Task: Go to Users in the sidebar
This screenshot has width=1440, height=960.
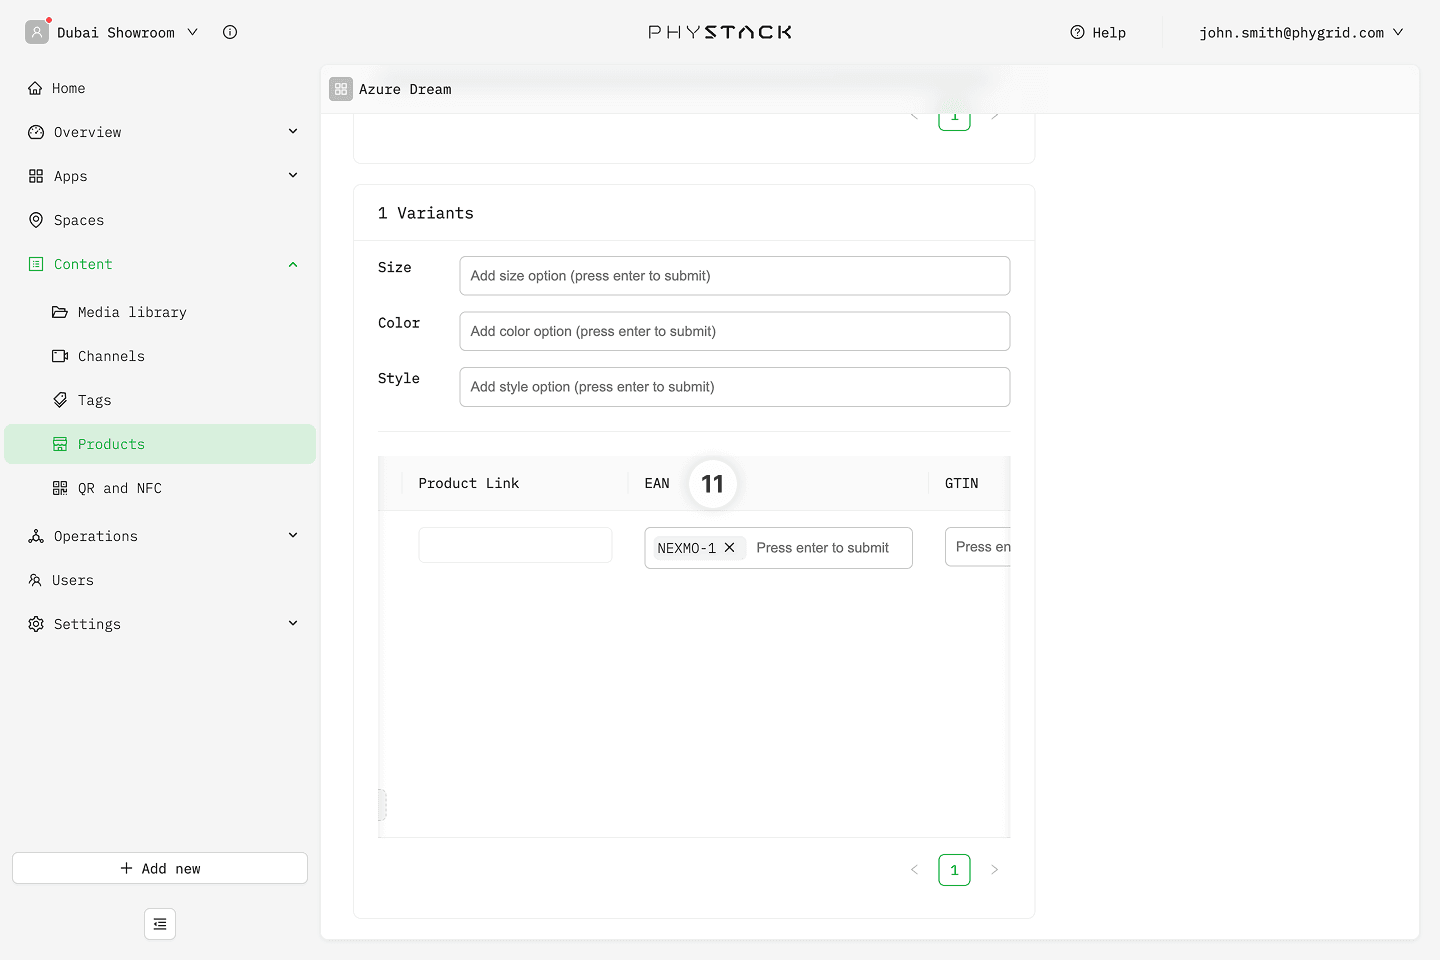Action: (x=160, y=580)
